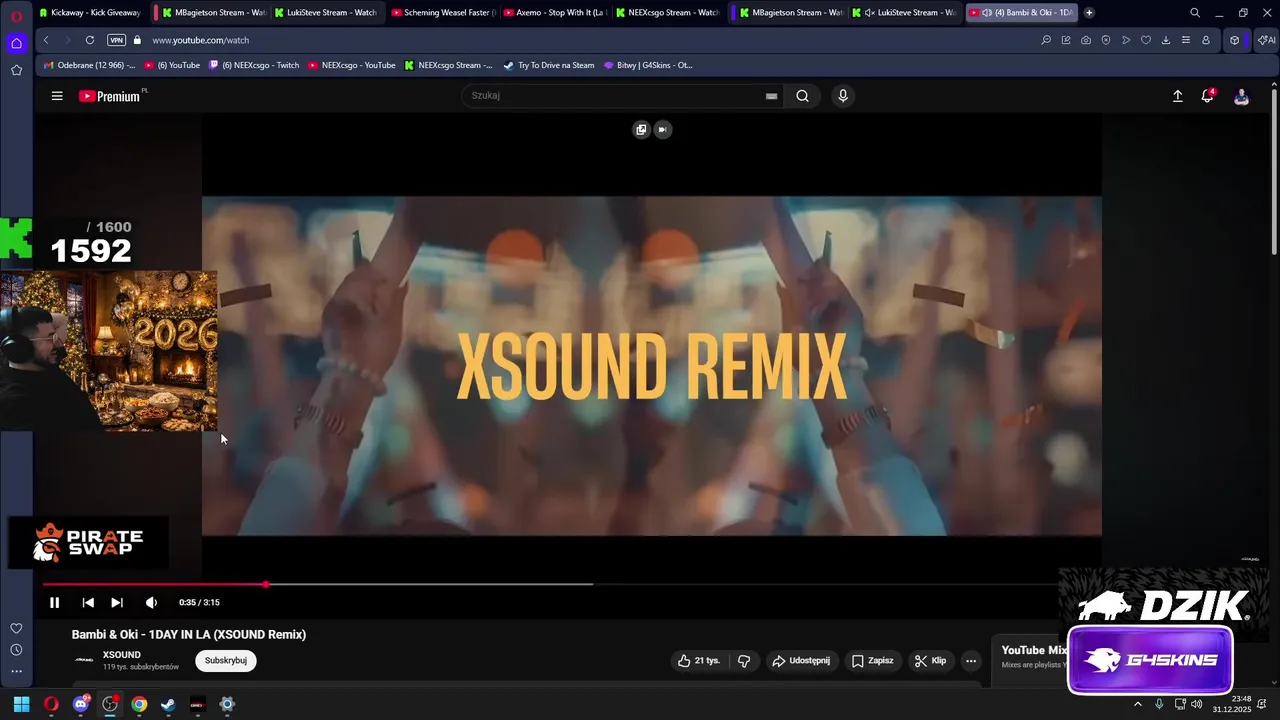Switch to Kickaway - Kick Giveaway tab
Viewport: 1280px width, 720px height.
point(90,13)
